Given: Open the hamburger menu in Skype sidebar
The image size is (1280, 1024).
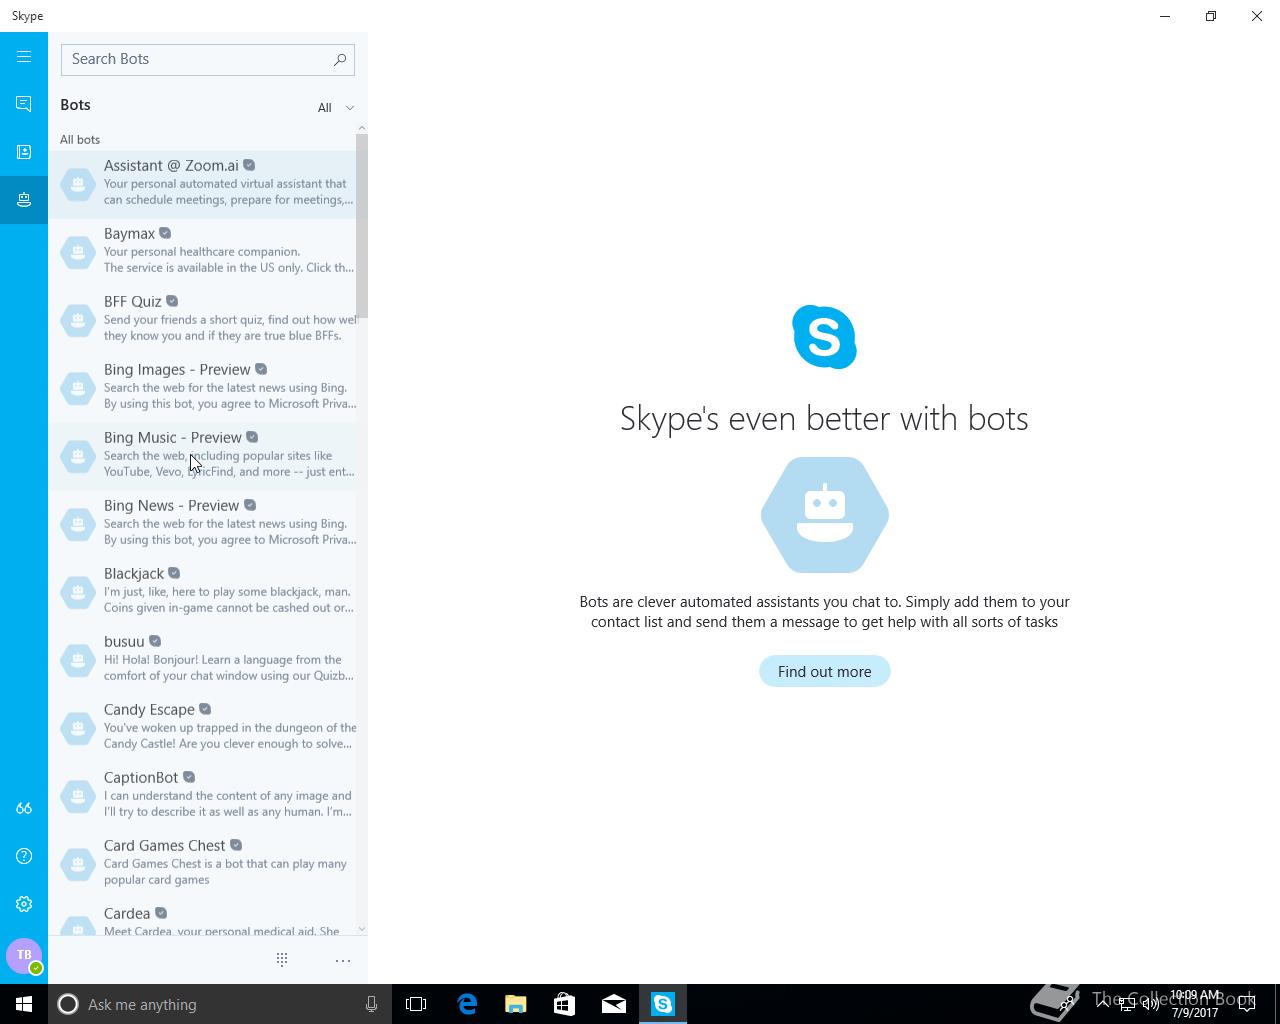Looking at the screenshot, I should pyautogui.click(x=24, y=57).
